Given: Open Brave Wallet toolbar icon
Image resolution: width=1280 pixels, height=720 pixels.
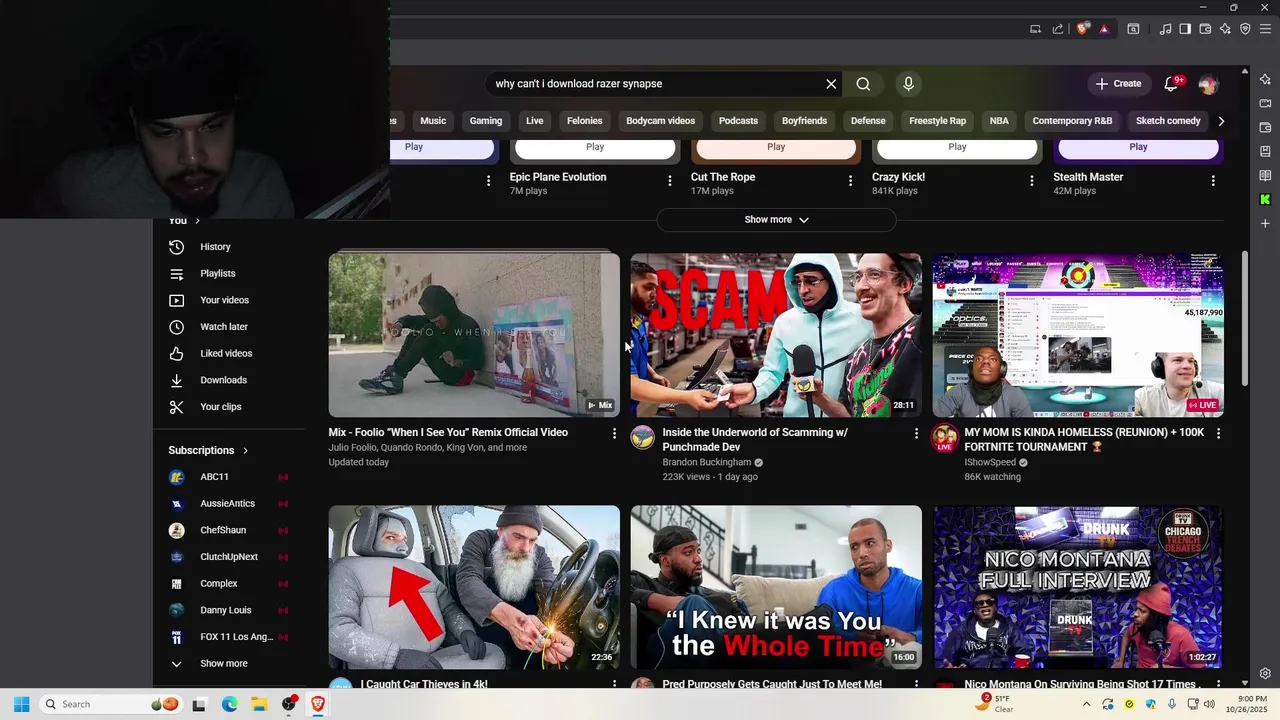Looking at the screenshot, I should pos(1205,29).
